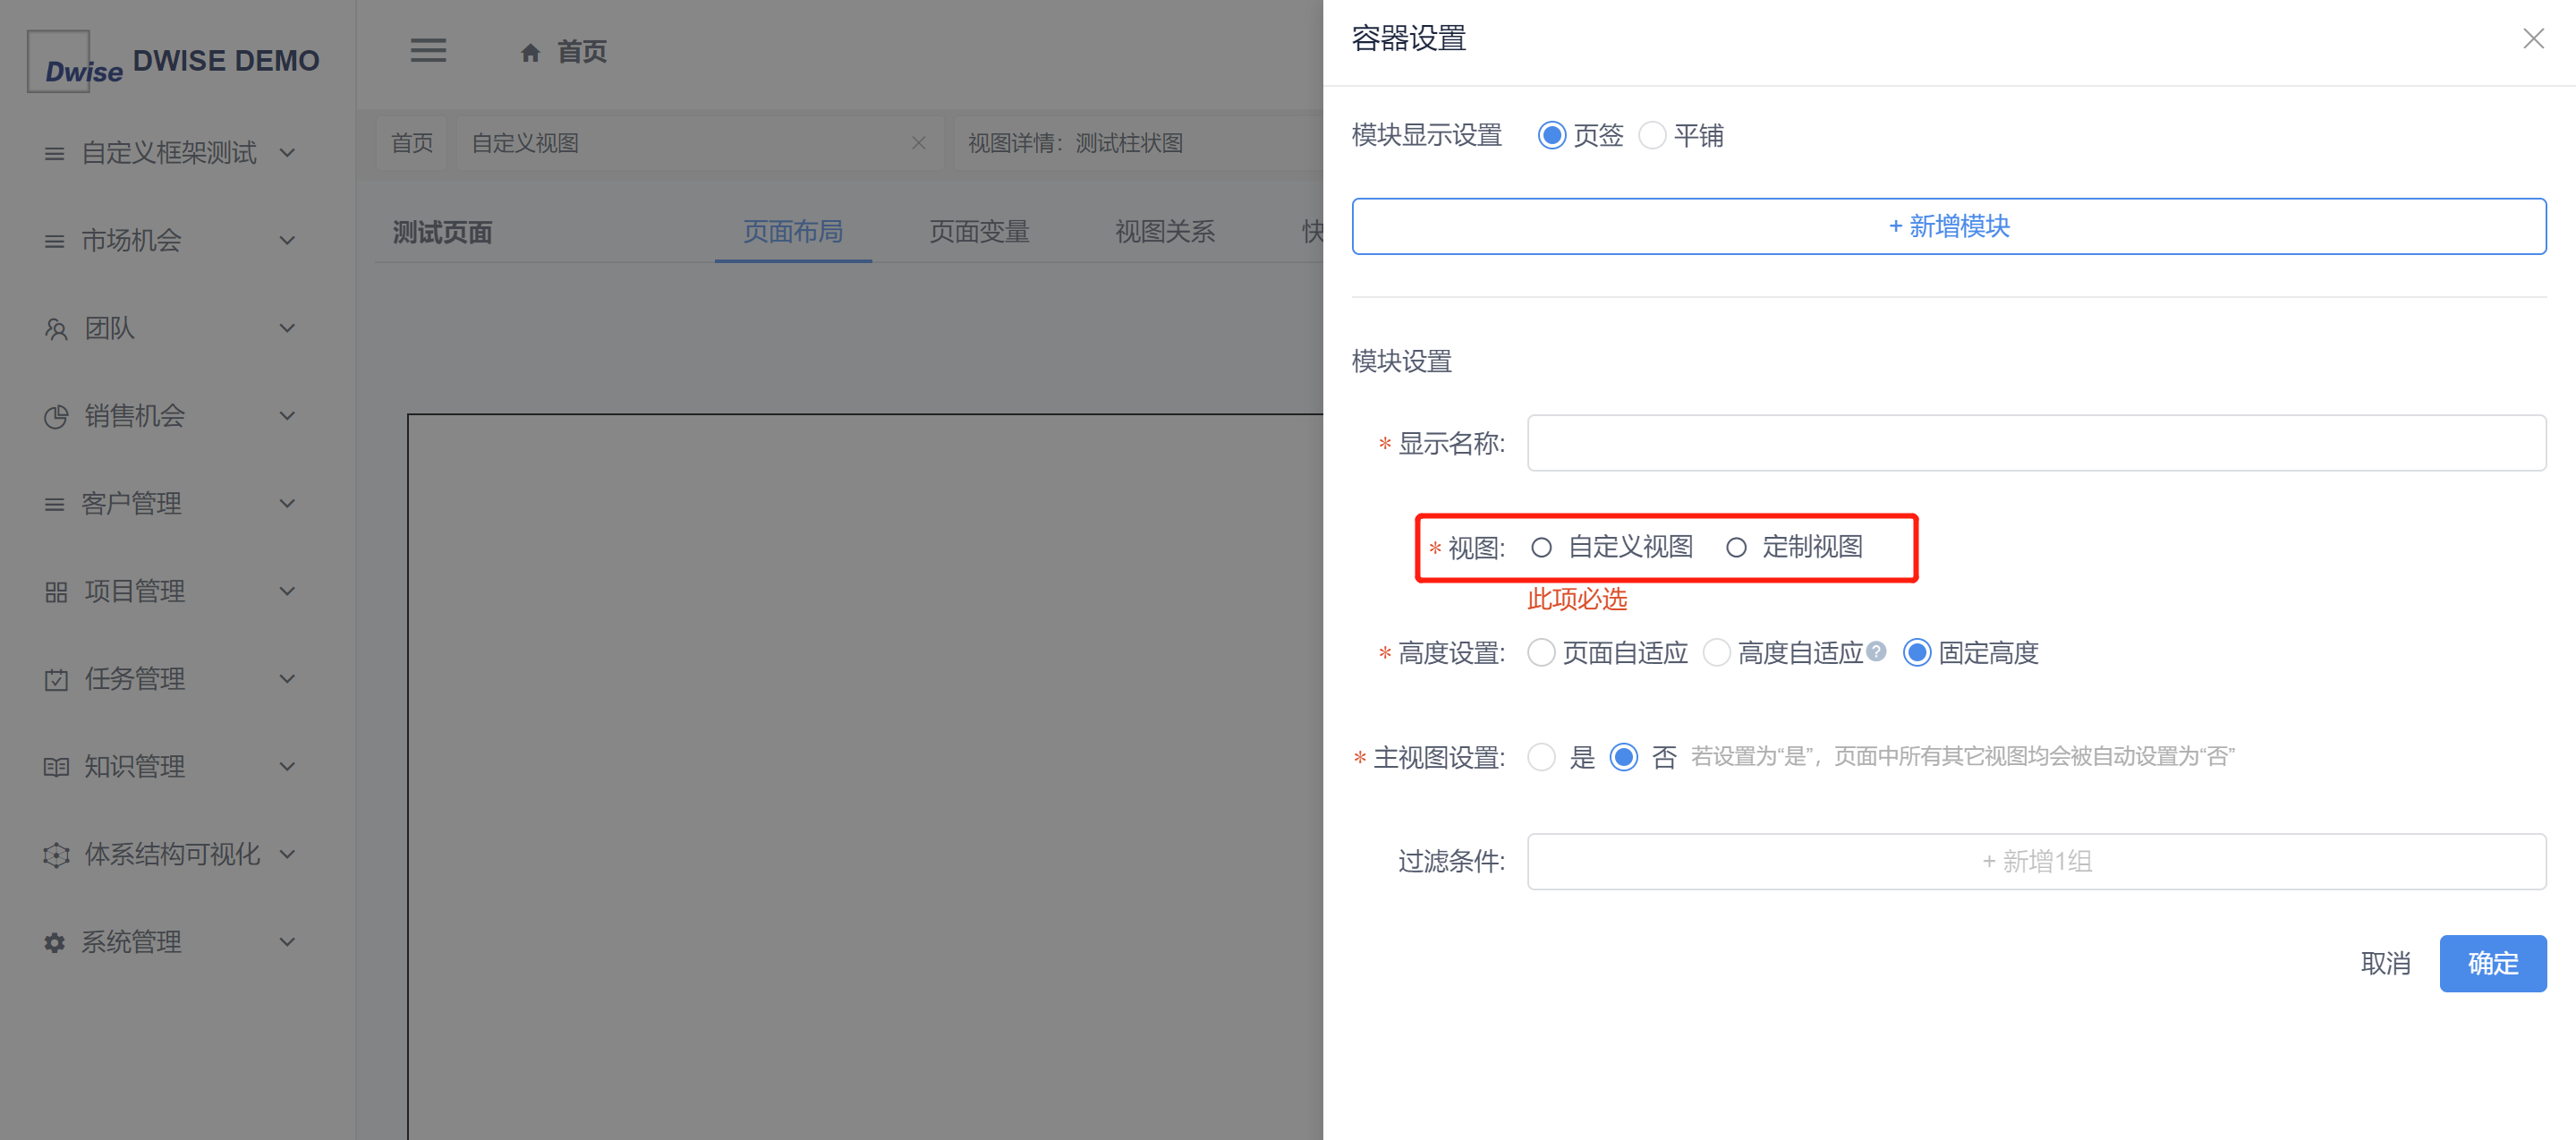
Task: Click the 体系结构可视化 cube icon
Action: pos(56,855)
